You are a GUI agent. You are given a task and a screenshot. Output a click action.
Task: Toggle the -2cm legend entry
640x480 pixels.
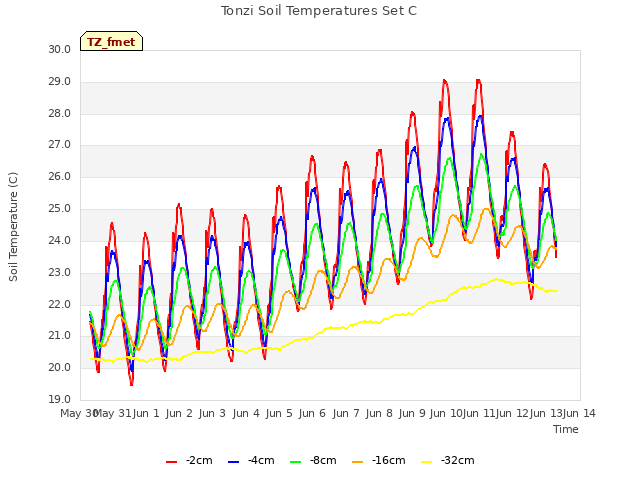click(x=189, y=461)
